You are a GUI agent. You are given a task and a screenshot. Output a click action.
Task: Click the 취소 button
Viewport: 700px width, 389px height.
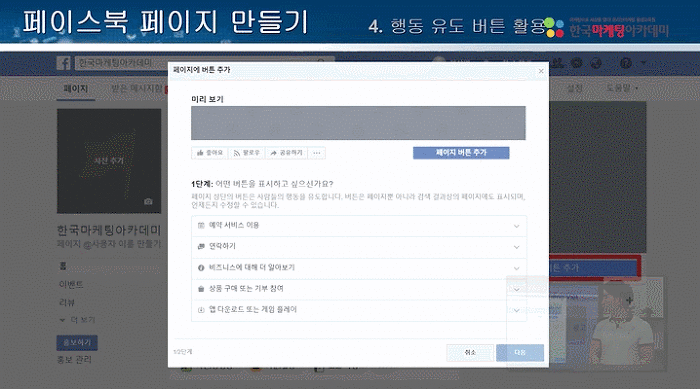(470, 352)
